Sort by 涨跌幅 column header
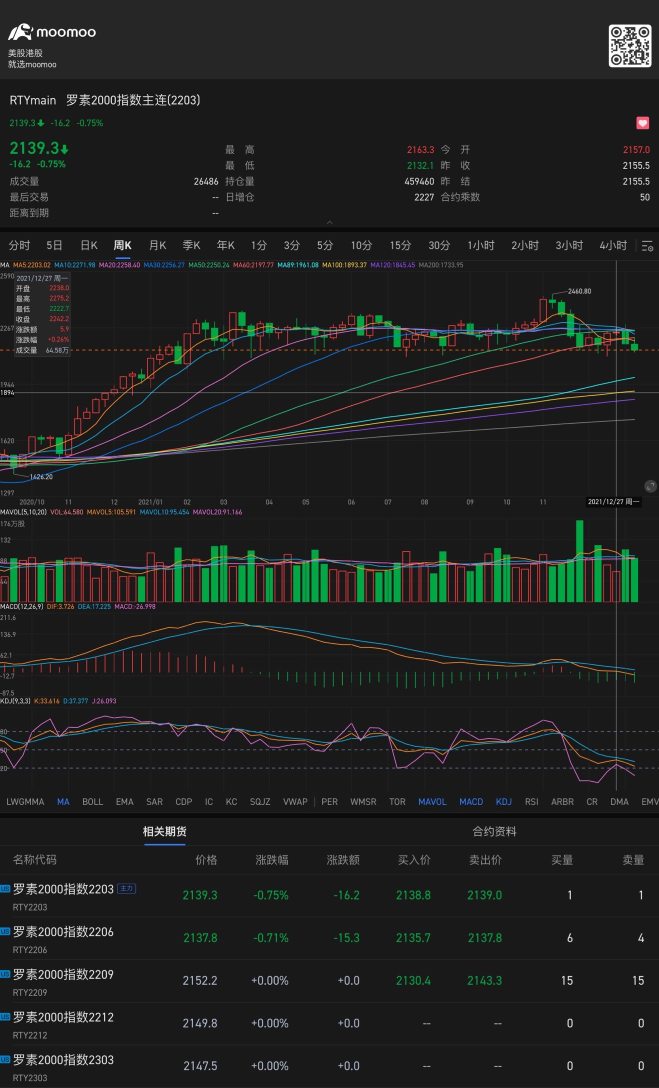 tap(272, 860)
